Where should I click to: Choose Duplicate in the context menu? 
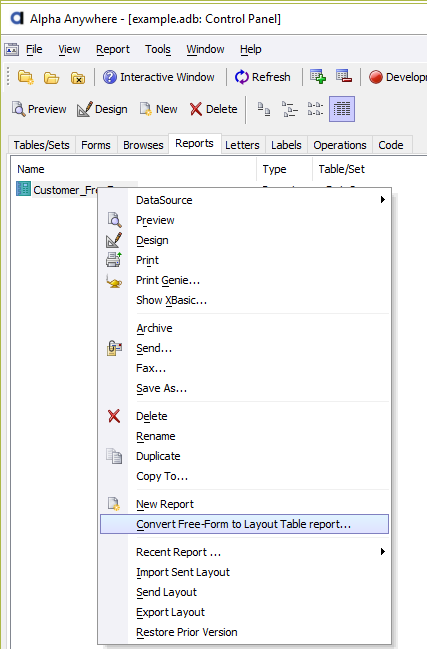pos(244,456)
